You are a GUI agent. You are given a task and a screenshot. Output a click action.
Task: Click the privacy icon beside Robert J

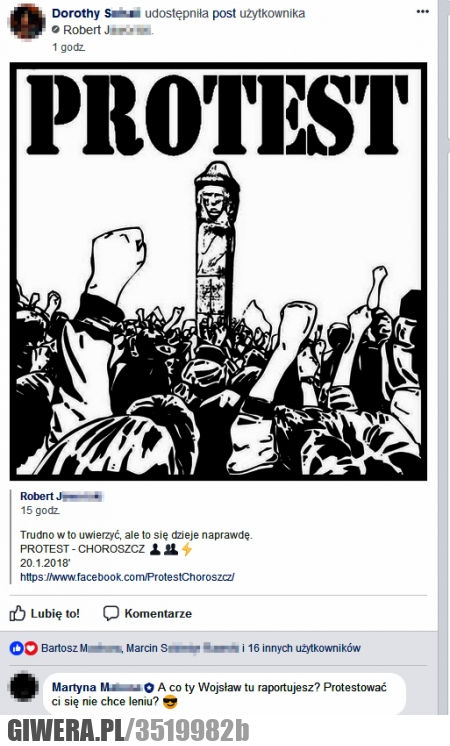coord(56,30)
